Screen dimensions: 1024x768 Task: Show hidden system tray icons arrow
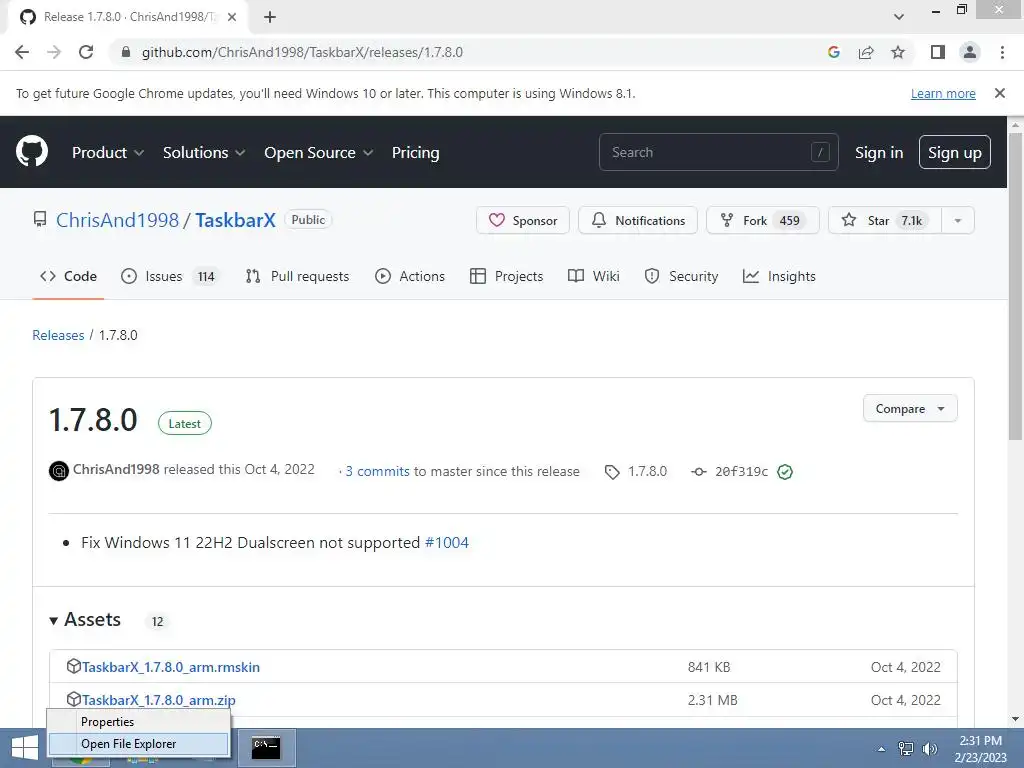coord(881,749)
